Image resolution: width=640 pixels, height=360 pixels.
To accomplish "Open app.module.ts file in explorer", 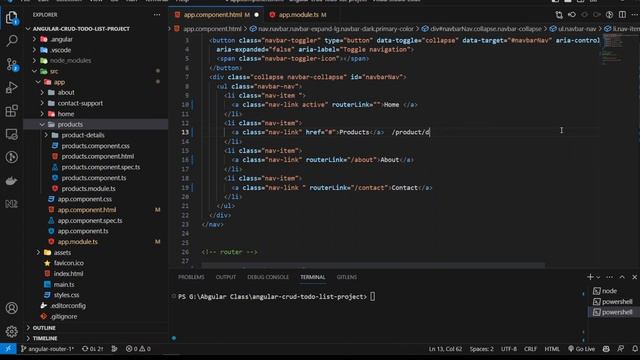I will point(78,242).
